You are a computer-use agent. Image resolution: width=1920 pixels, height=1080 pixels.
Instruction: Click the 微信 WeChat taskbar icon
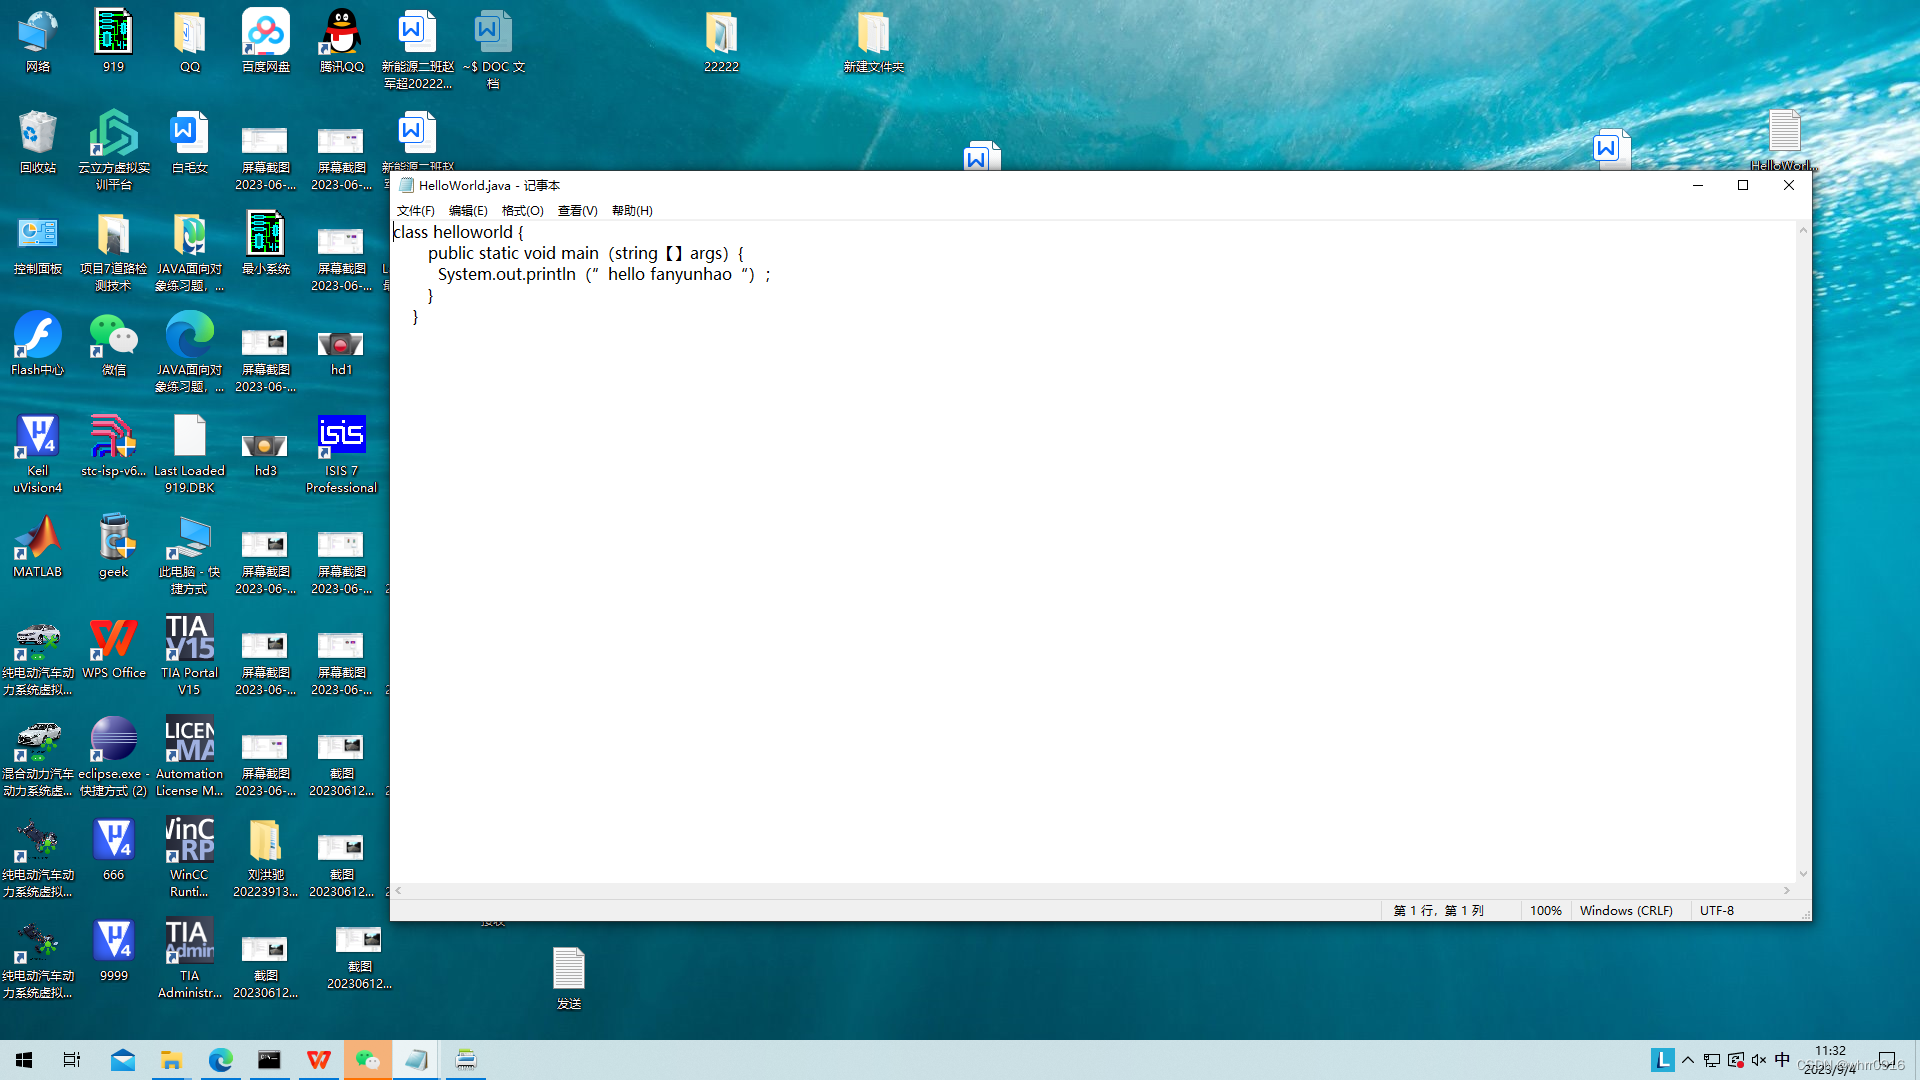(367, 1059)
